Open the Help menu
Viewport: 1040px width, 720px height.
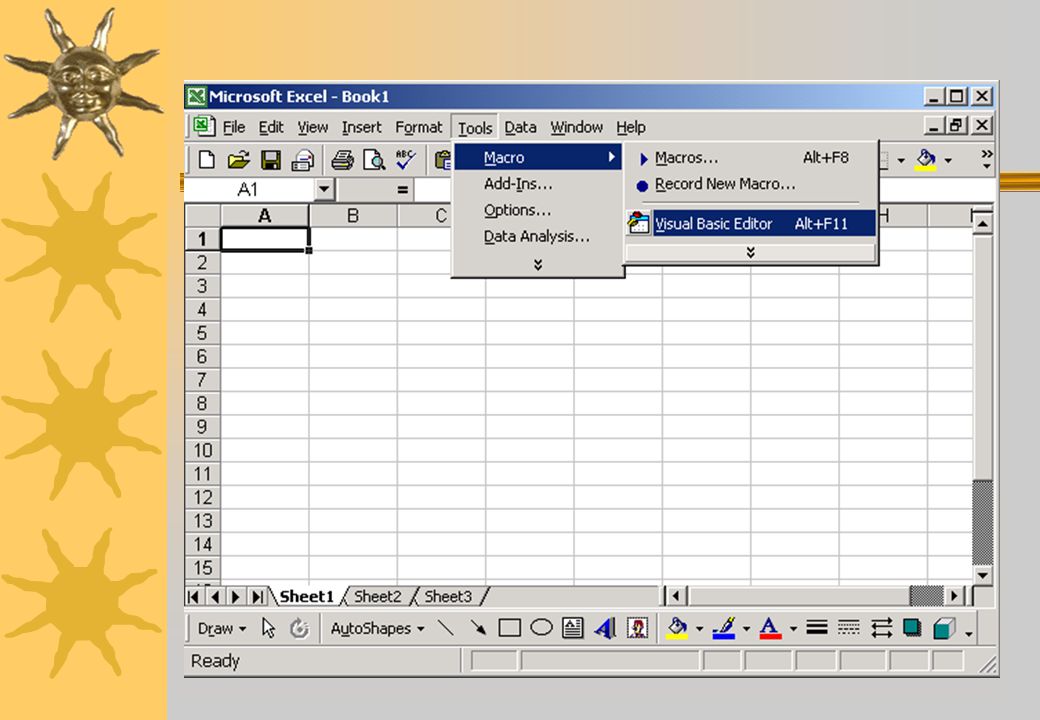630,127
